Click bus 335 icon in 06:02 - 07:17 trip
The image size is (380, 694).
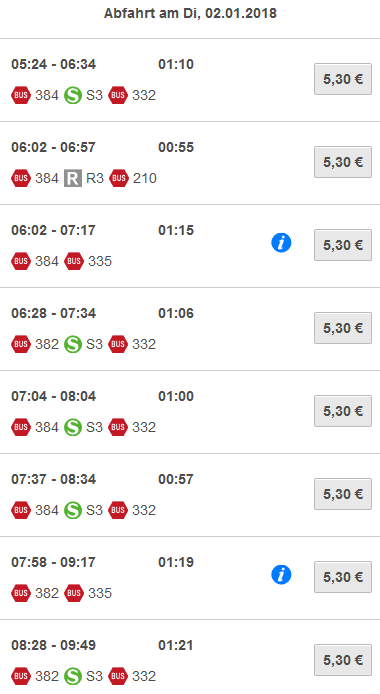(x=74, y=261)
